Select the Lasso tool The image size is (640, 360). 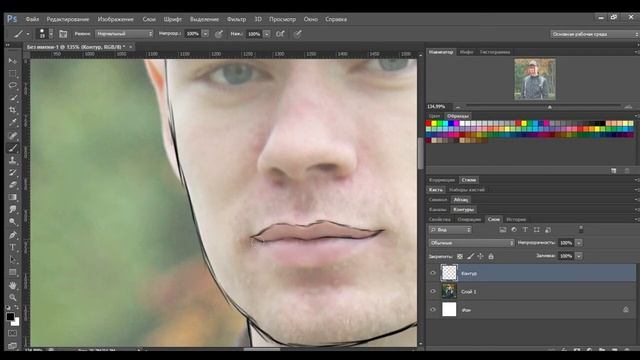(x=13, y=85)
